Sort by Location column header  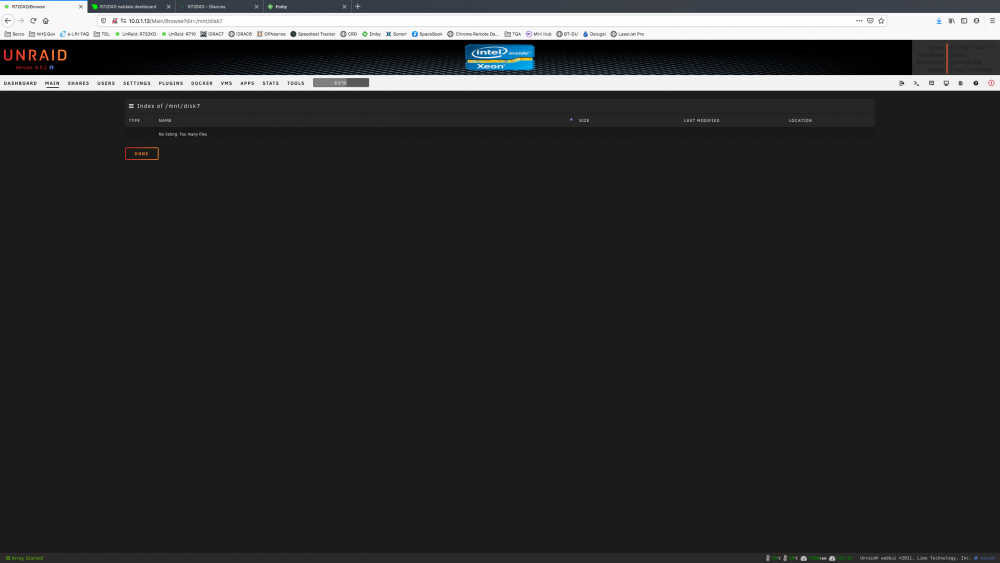pyautogui.click(x=800, y=120)
